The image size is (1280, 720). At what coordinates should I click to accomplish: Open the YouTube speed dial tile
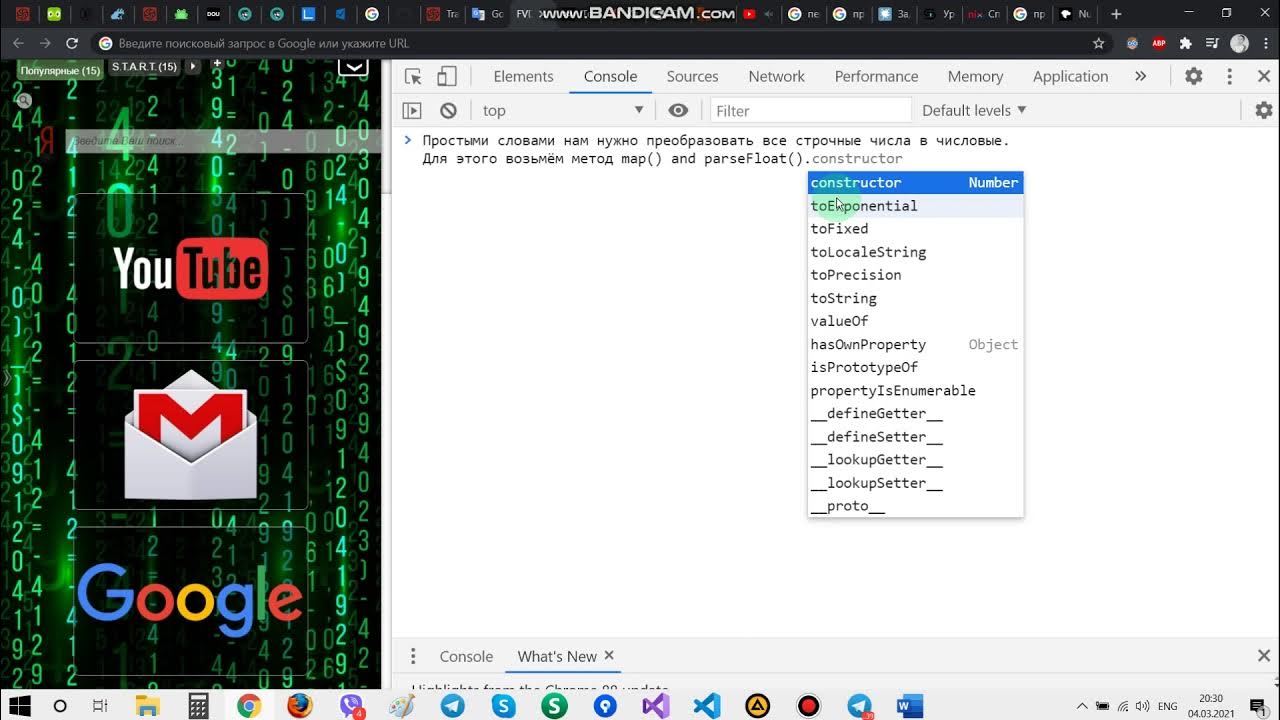[x=190, y=268]
